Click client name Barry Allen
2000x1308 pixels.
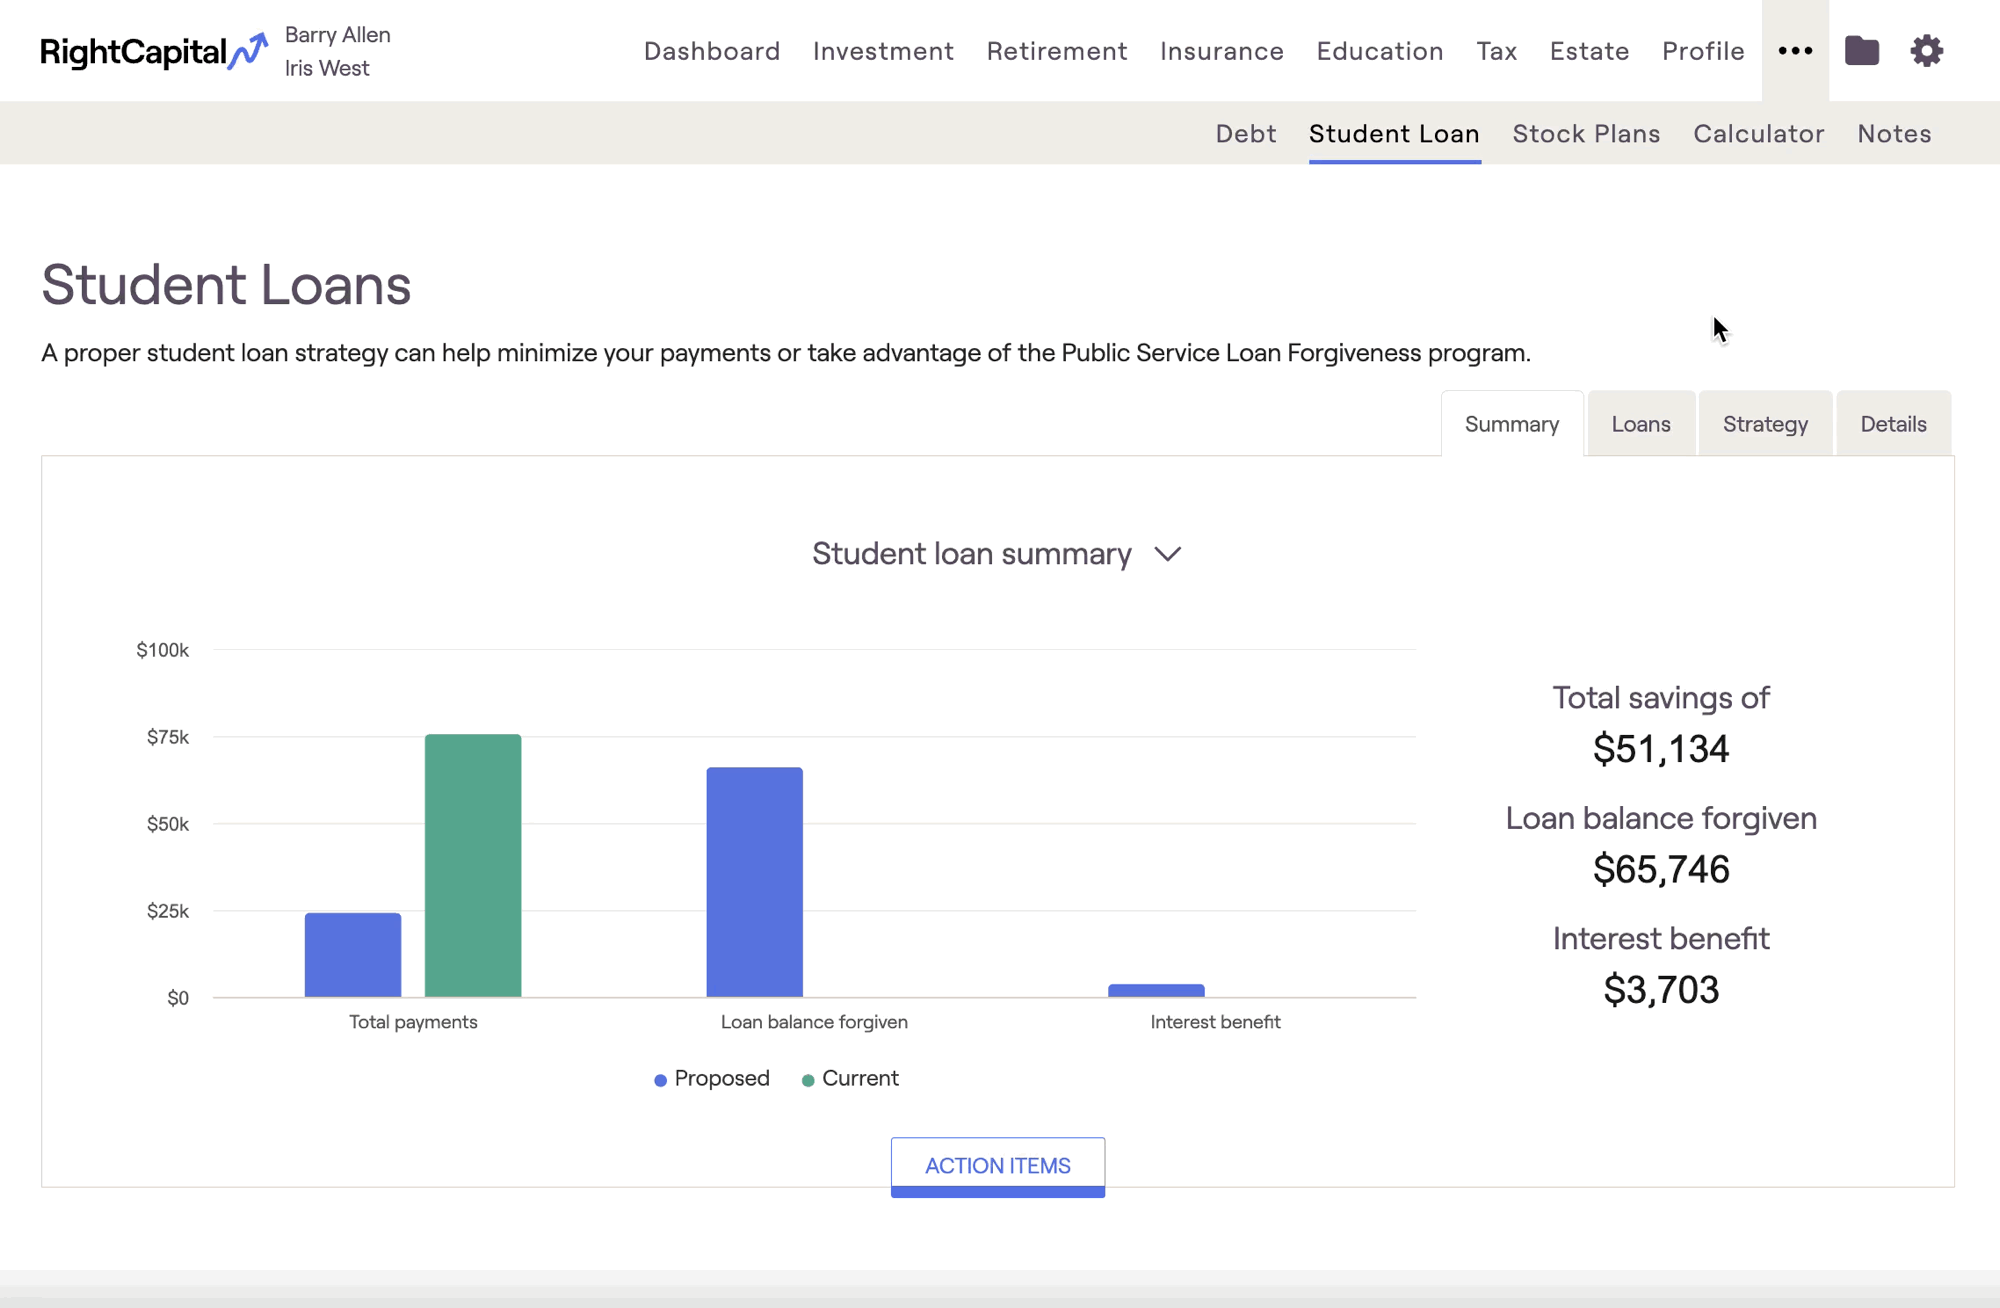tap(337, 35)
